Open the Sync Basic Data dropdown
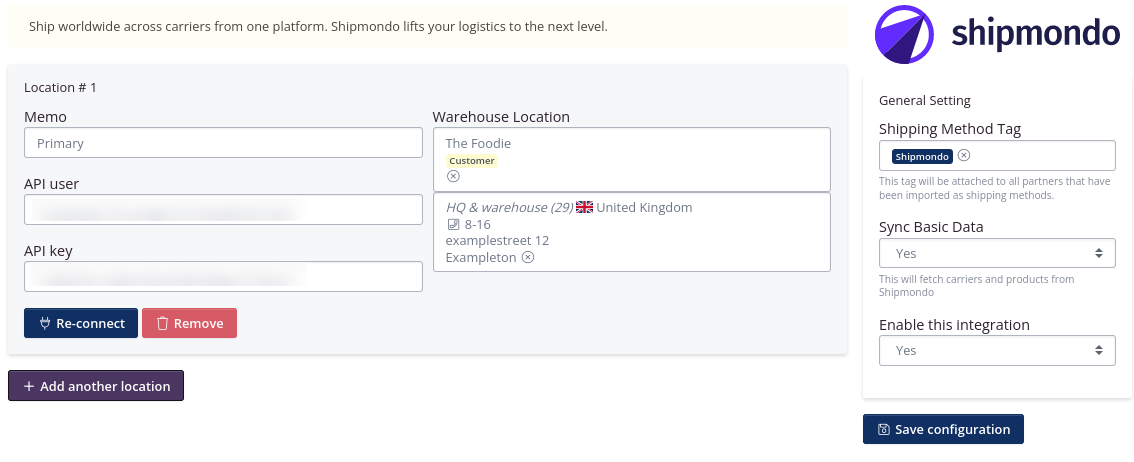 coord(997,253)
